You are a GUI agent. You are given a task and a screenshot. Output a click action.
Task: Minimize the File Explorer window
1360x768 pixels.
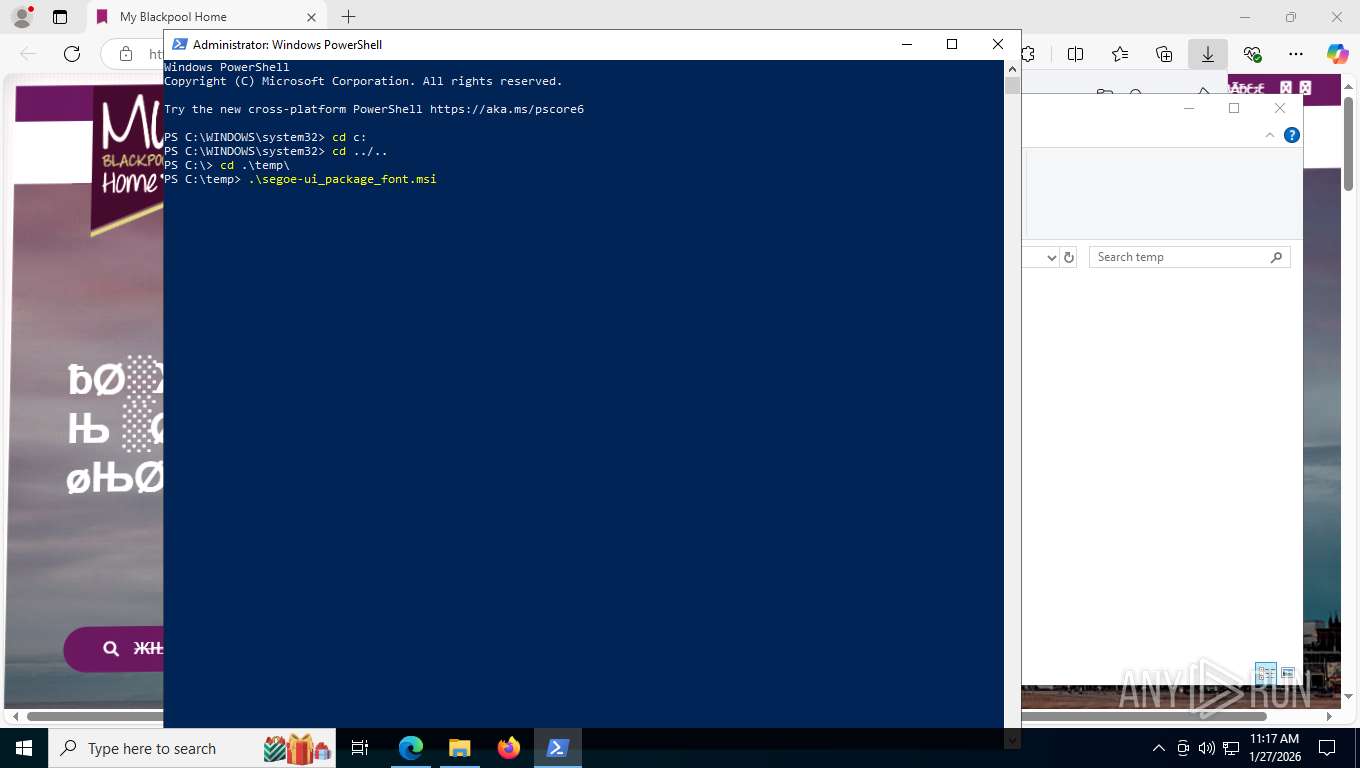[1189, 108]
